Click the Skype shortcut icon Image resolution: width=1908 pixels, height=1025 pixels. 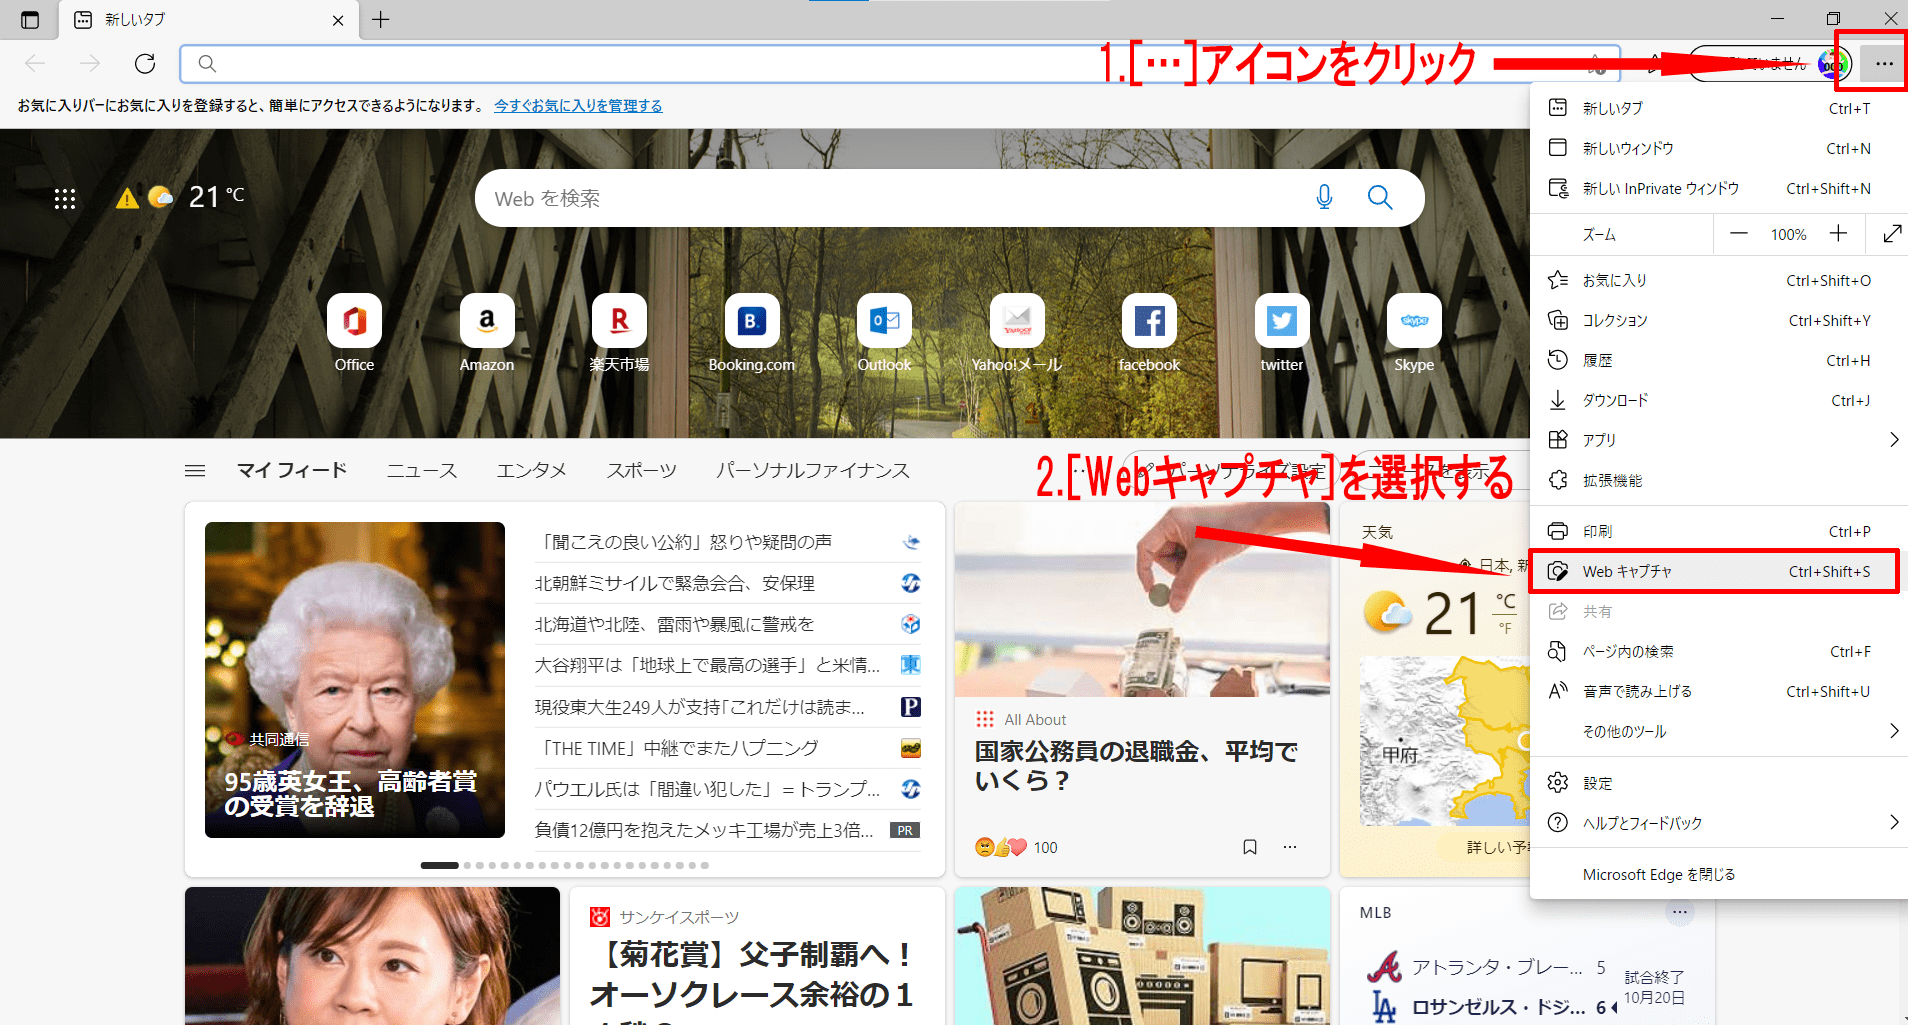pos(1413,322)
